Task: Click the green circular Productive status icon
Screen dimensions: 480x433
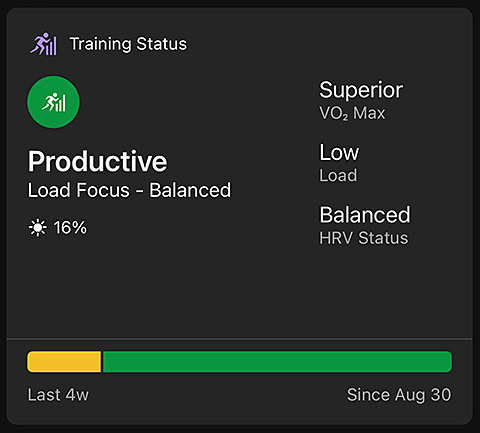Action: coord(53,102)
